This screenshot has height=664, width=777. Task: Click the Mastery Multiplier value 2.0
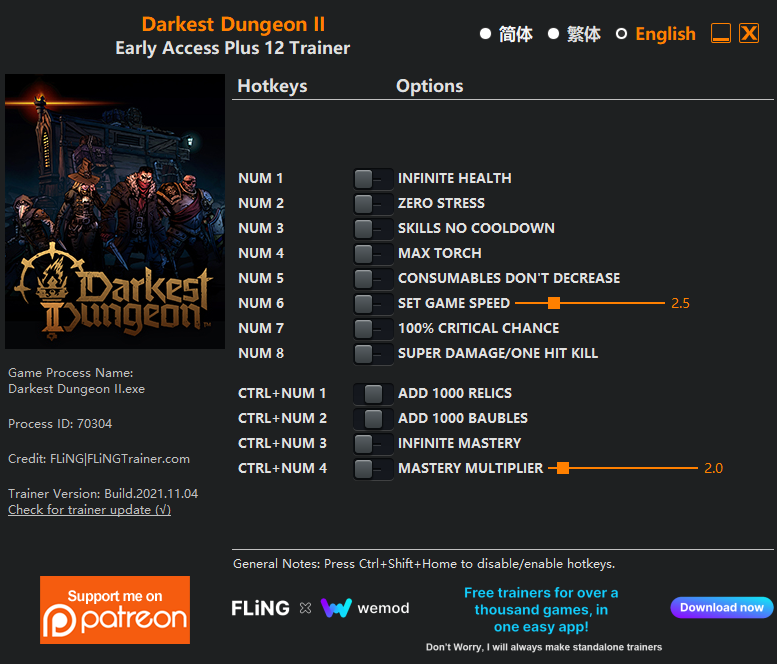(714, 468)
